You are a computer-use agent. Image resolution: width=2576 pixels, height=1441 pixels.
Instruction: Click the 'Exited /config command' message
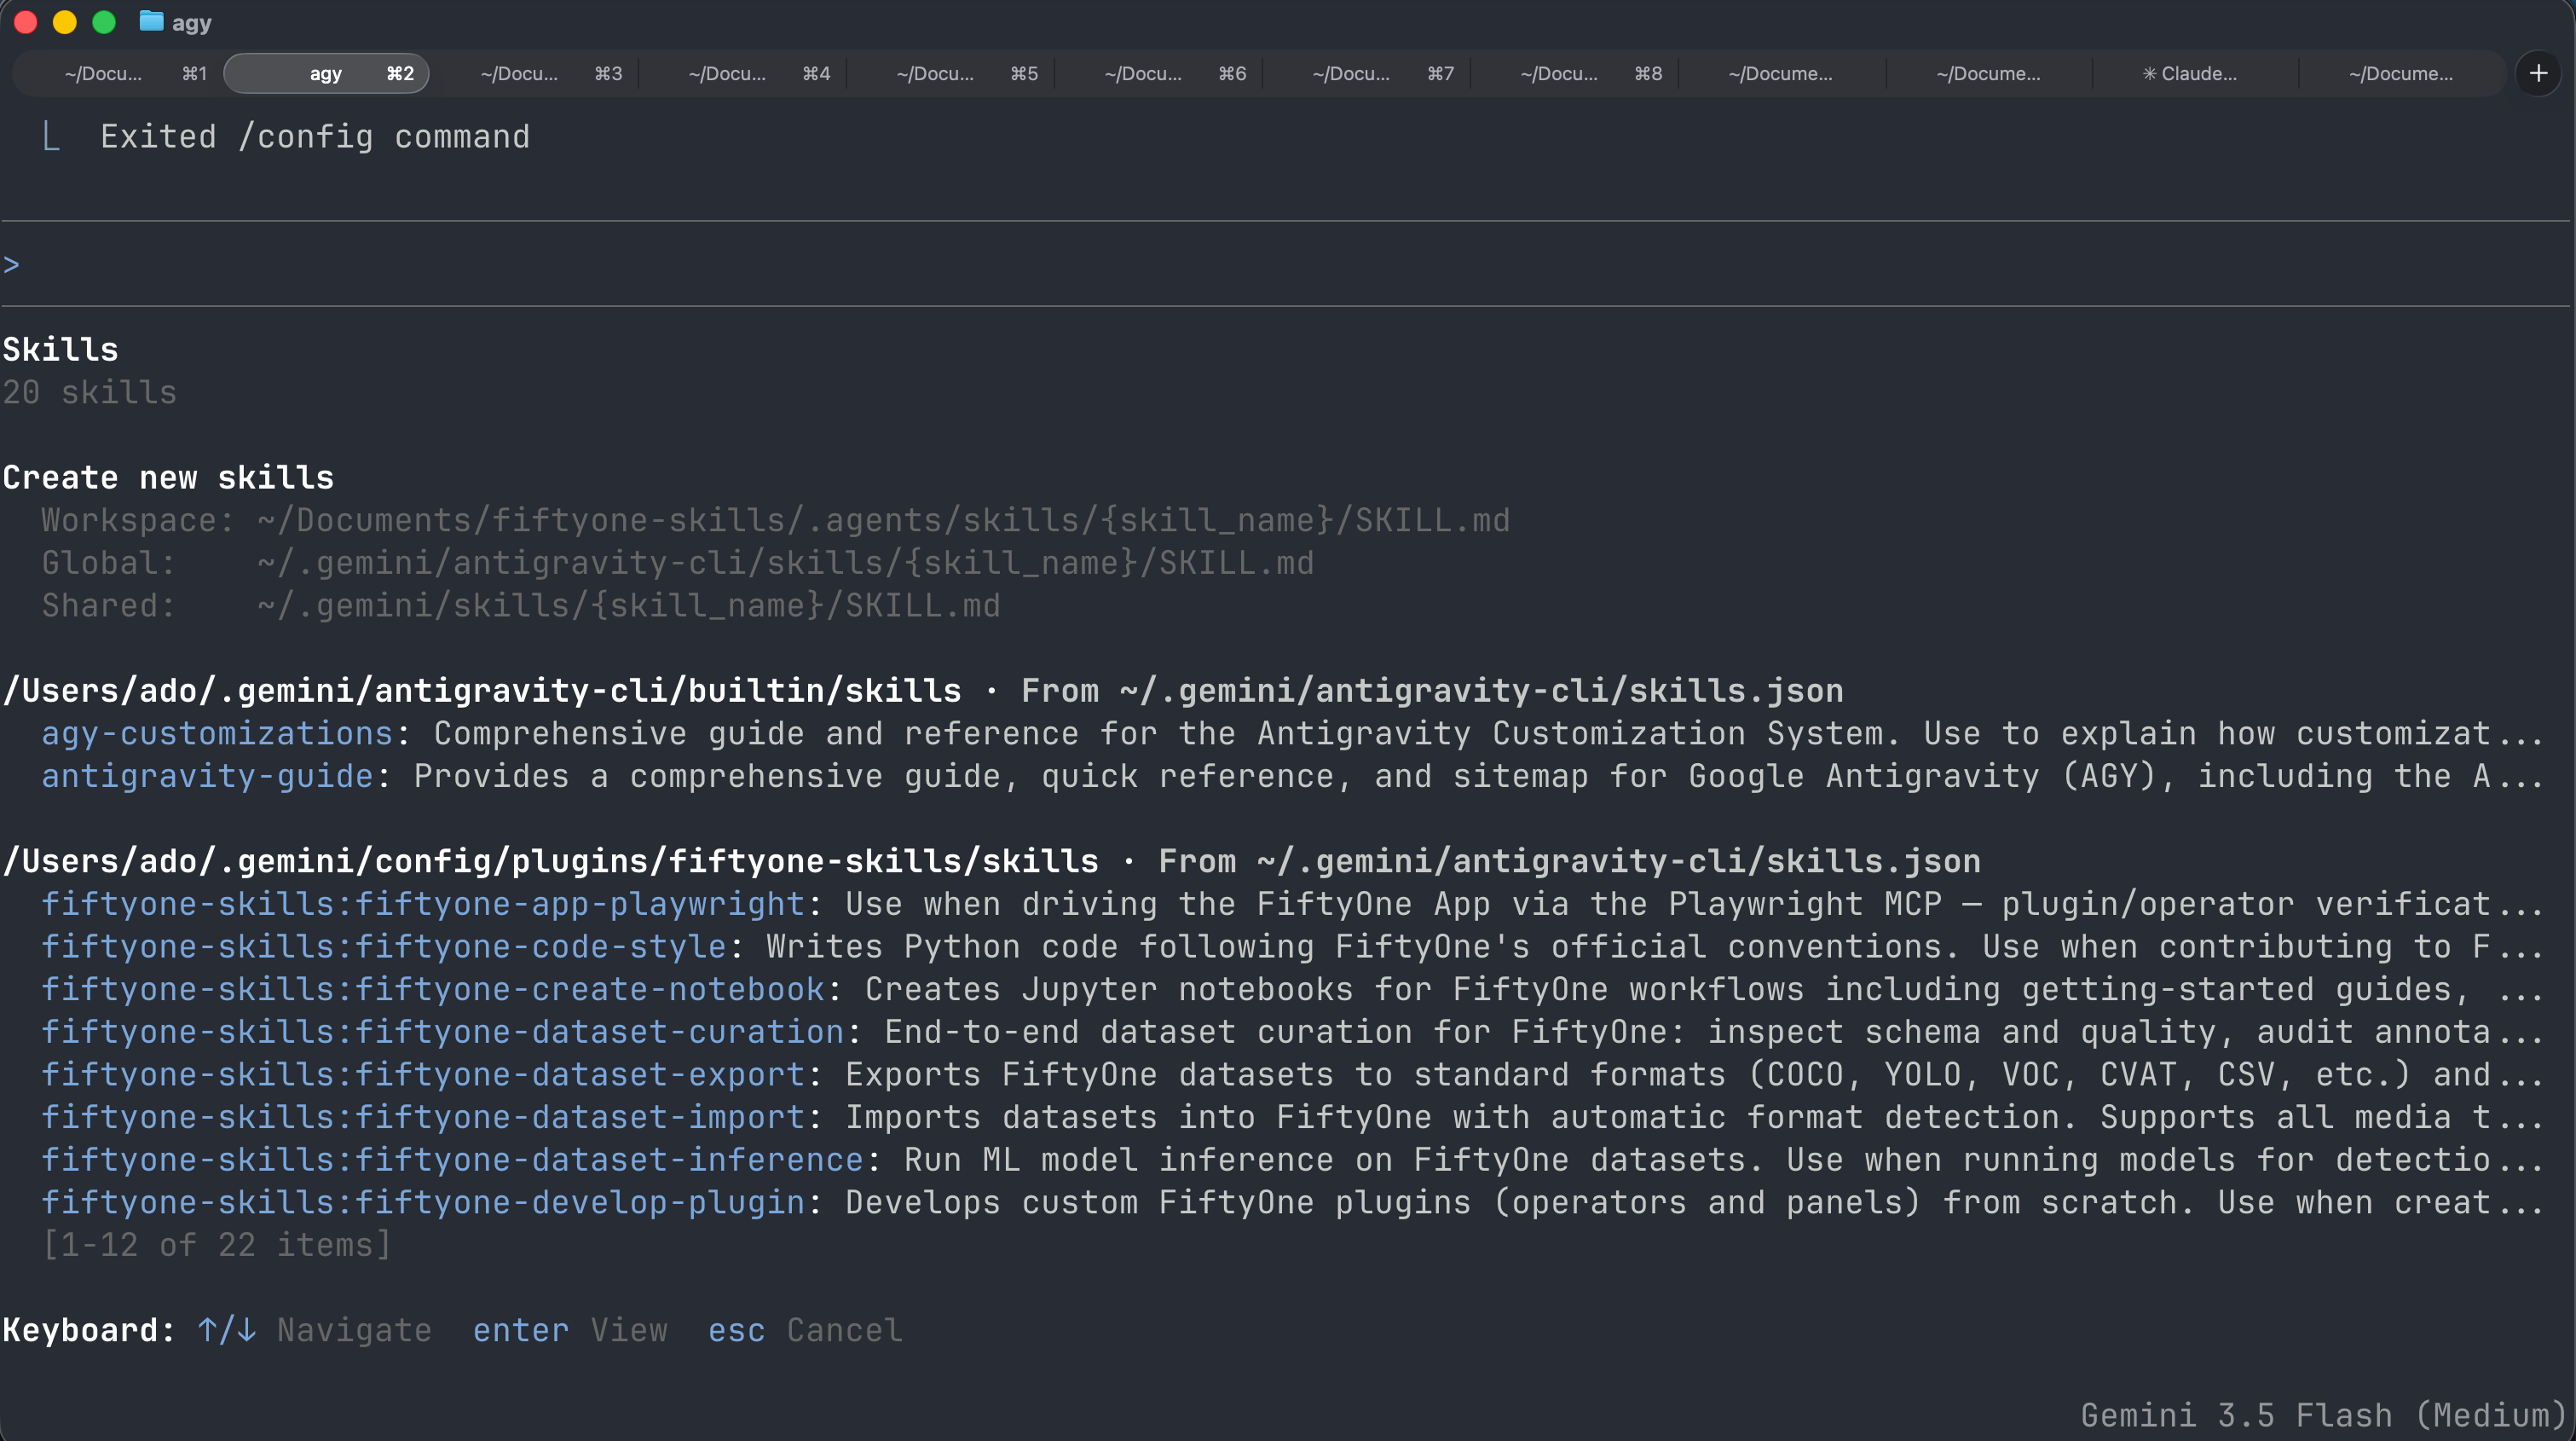(x=315, y=136)
